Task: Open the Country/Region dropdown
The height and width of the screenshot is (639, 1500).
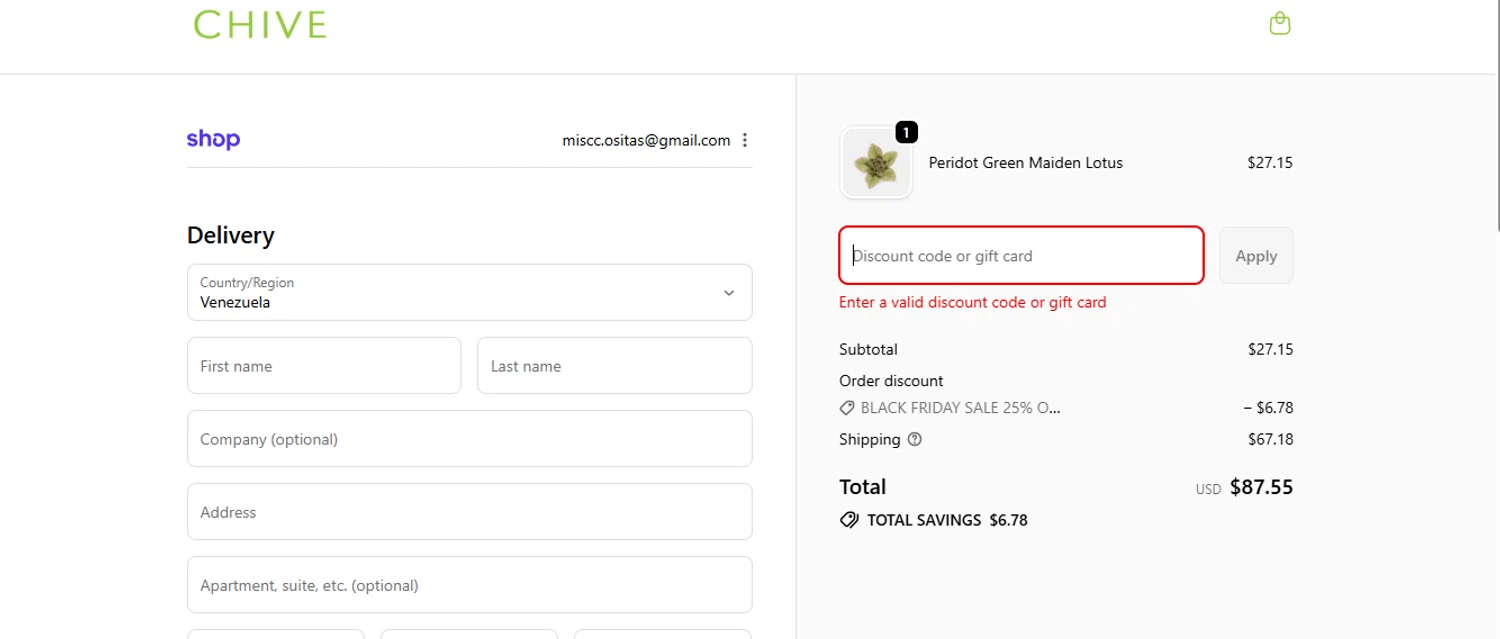Action: [x=469, y=292]
